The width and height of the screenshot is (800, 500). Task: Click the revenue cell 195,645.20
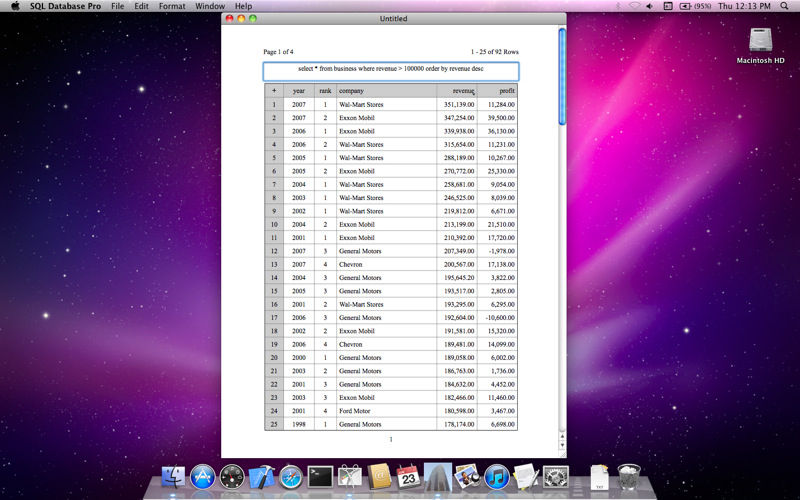point(457,278)
